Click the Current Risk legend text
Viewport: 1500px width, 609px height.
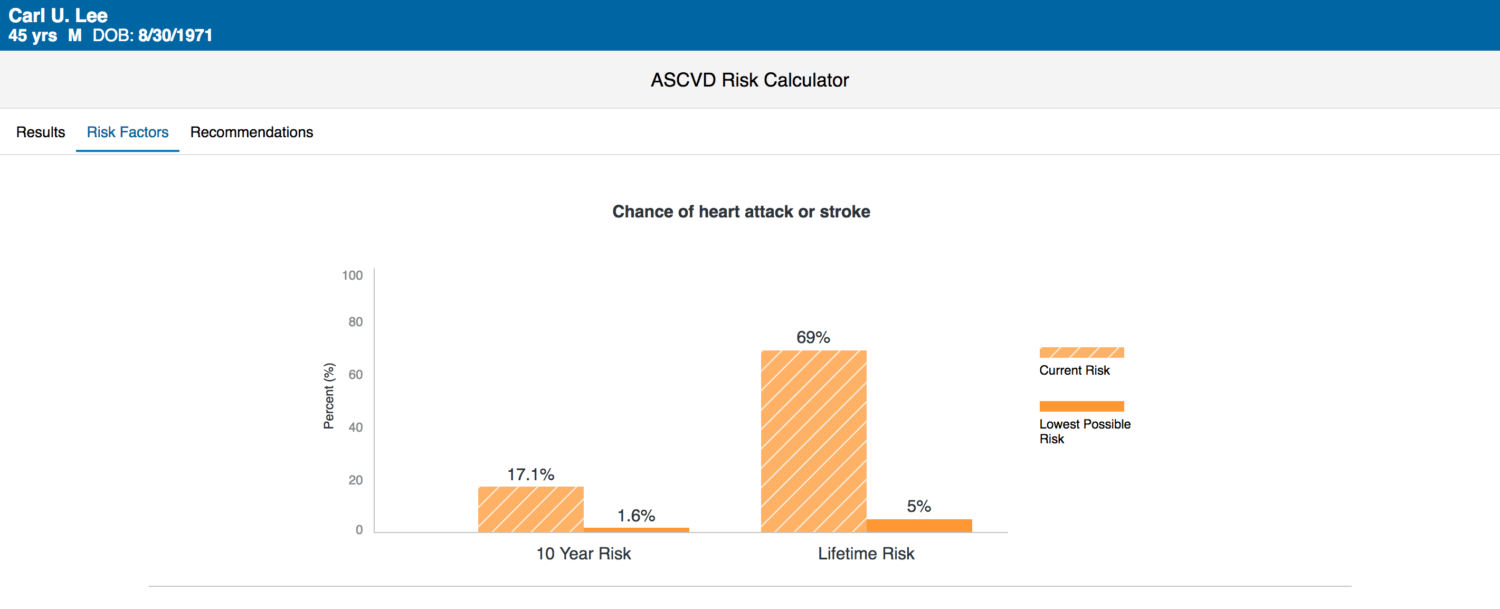[1076, 368]
